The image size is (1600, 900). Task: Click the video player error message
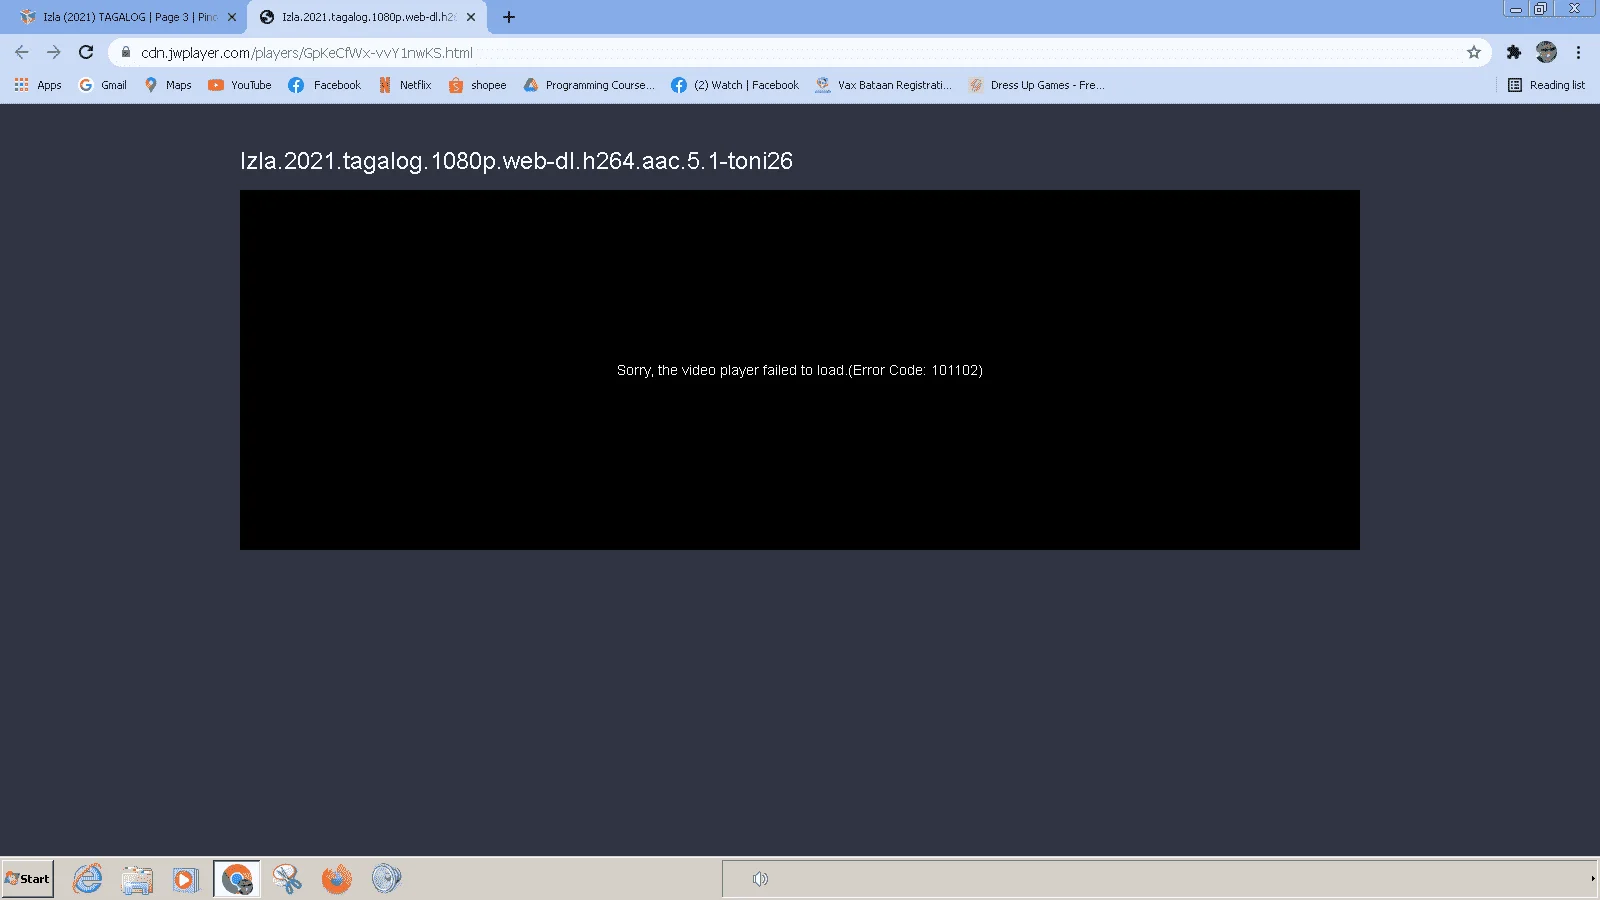click(800, 370)
